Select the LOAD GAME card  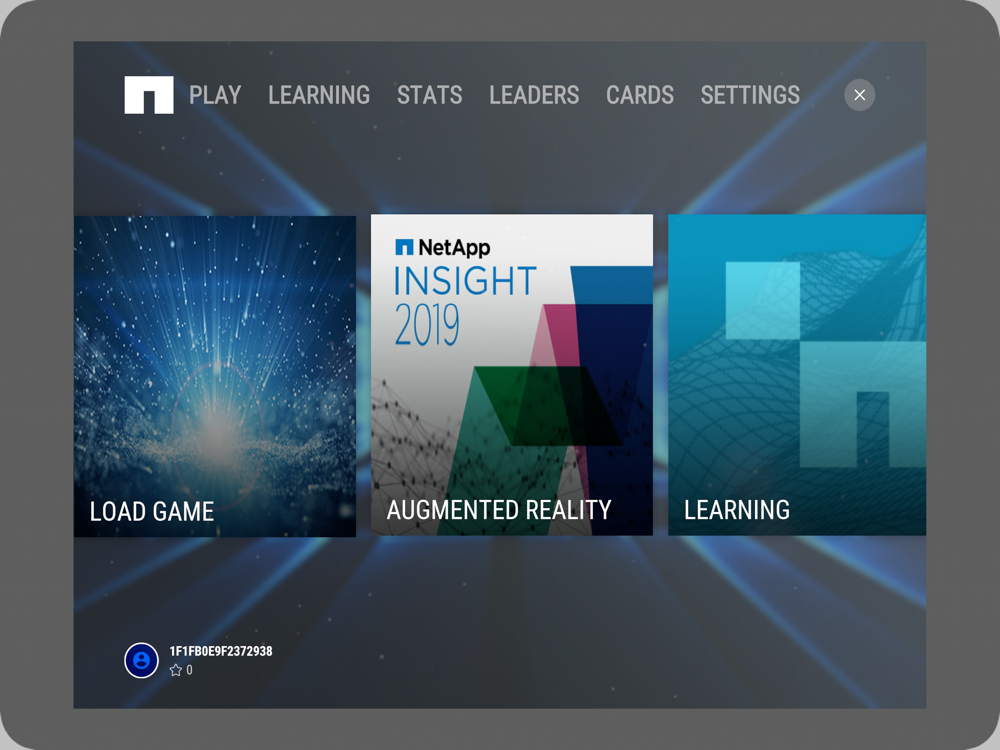point(215,376)
